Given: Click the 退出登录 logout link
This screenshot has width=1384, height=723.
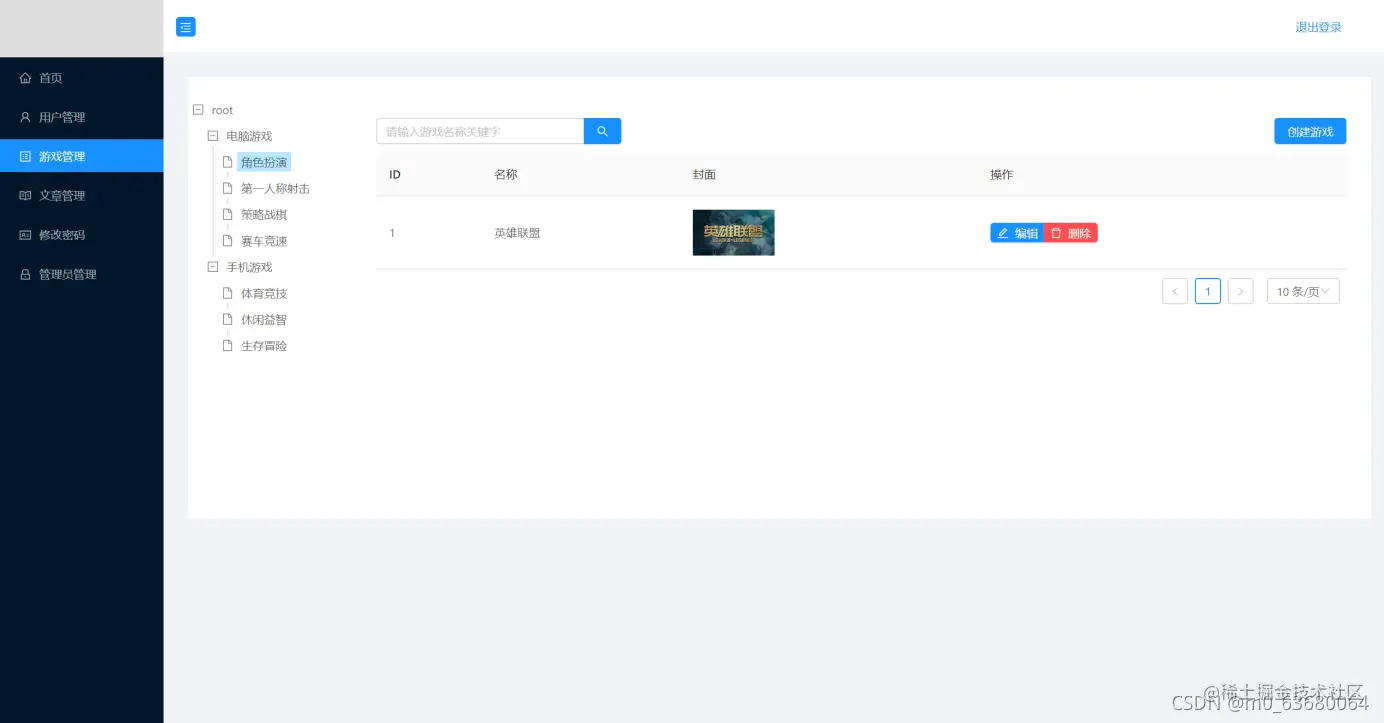Looking at the screenshot, I should (1318, 27).
